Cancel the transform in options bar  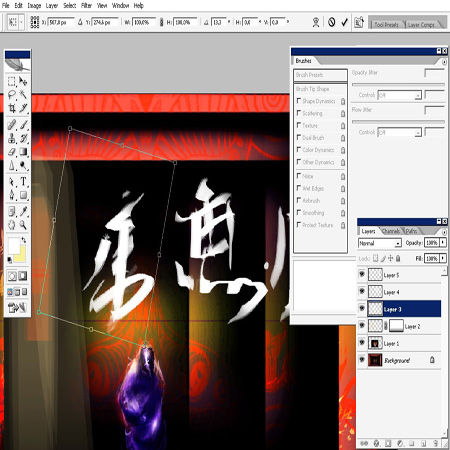pos(331,22)
